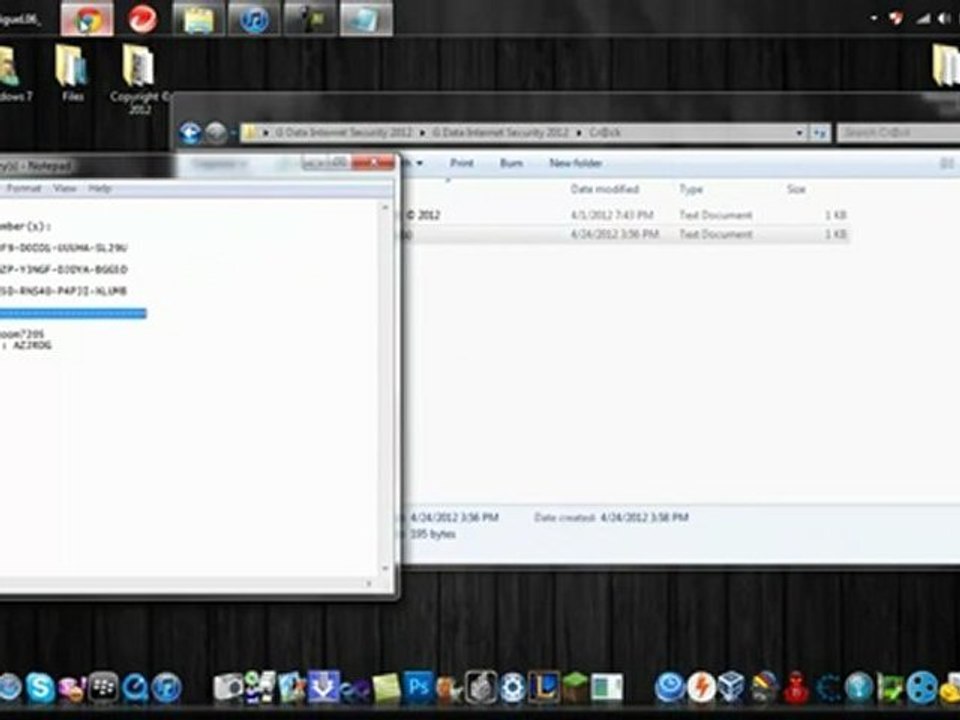This screenshot has width=960, height=720.
Task: Expand breadcrumb arrow after first G Data folder
Action: point(422,133)
